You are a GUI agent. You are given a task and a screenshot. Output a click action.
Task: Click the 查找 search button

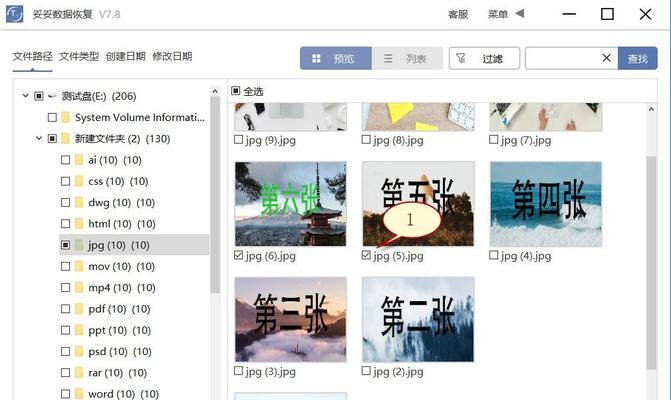coord(638,58)
